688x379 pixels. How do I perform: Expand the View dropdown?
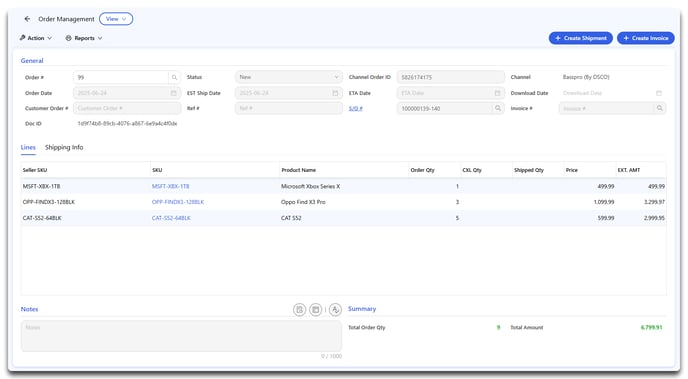click(116, 19)
